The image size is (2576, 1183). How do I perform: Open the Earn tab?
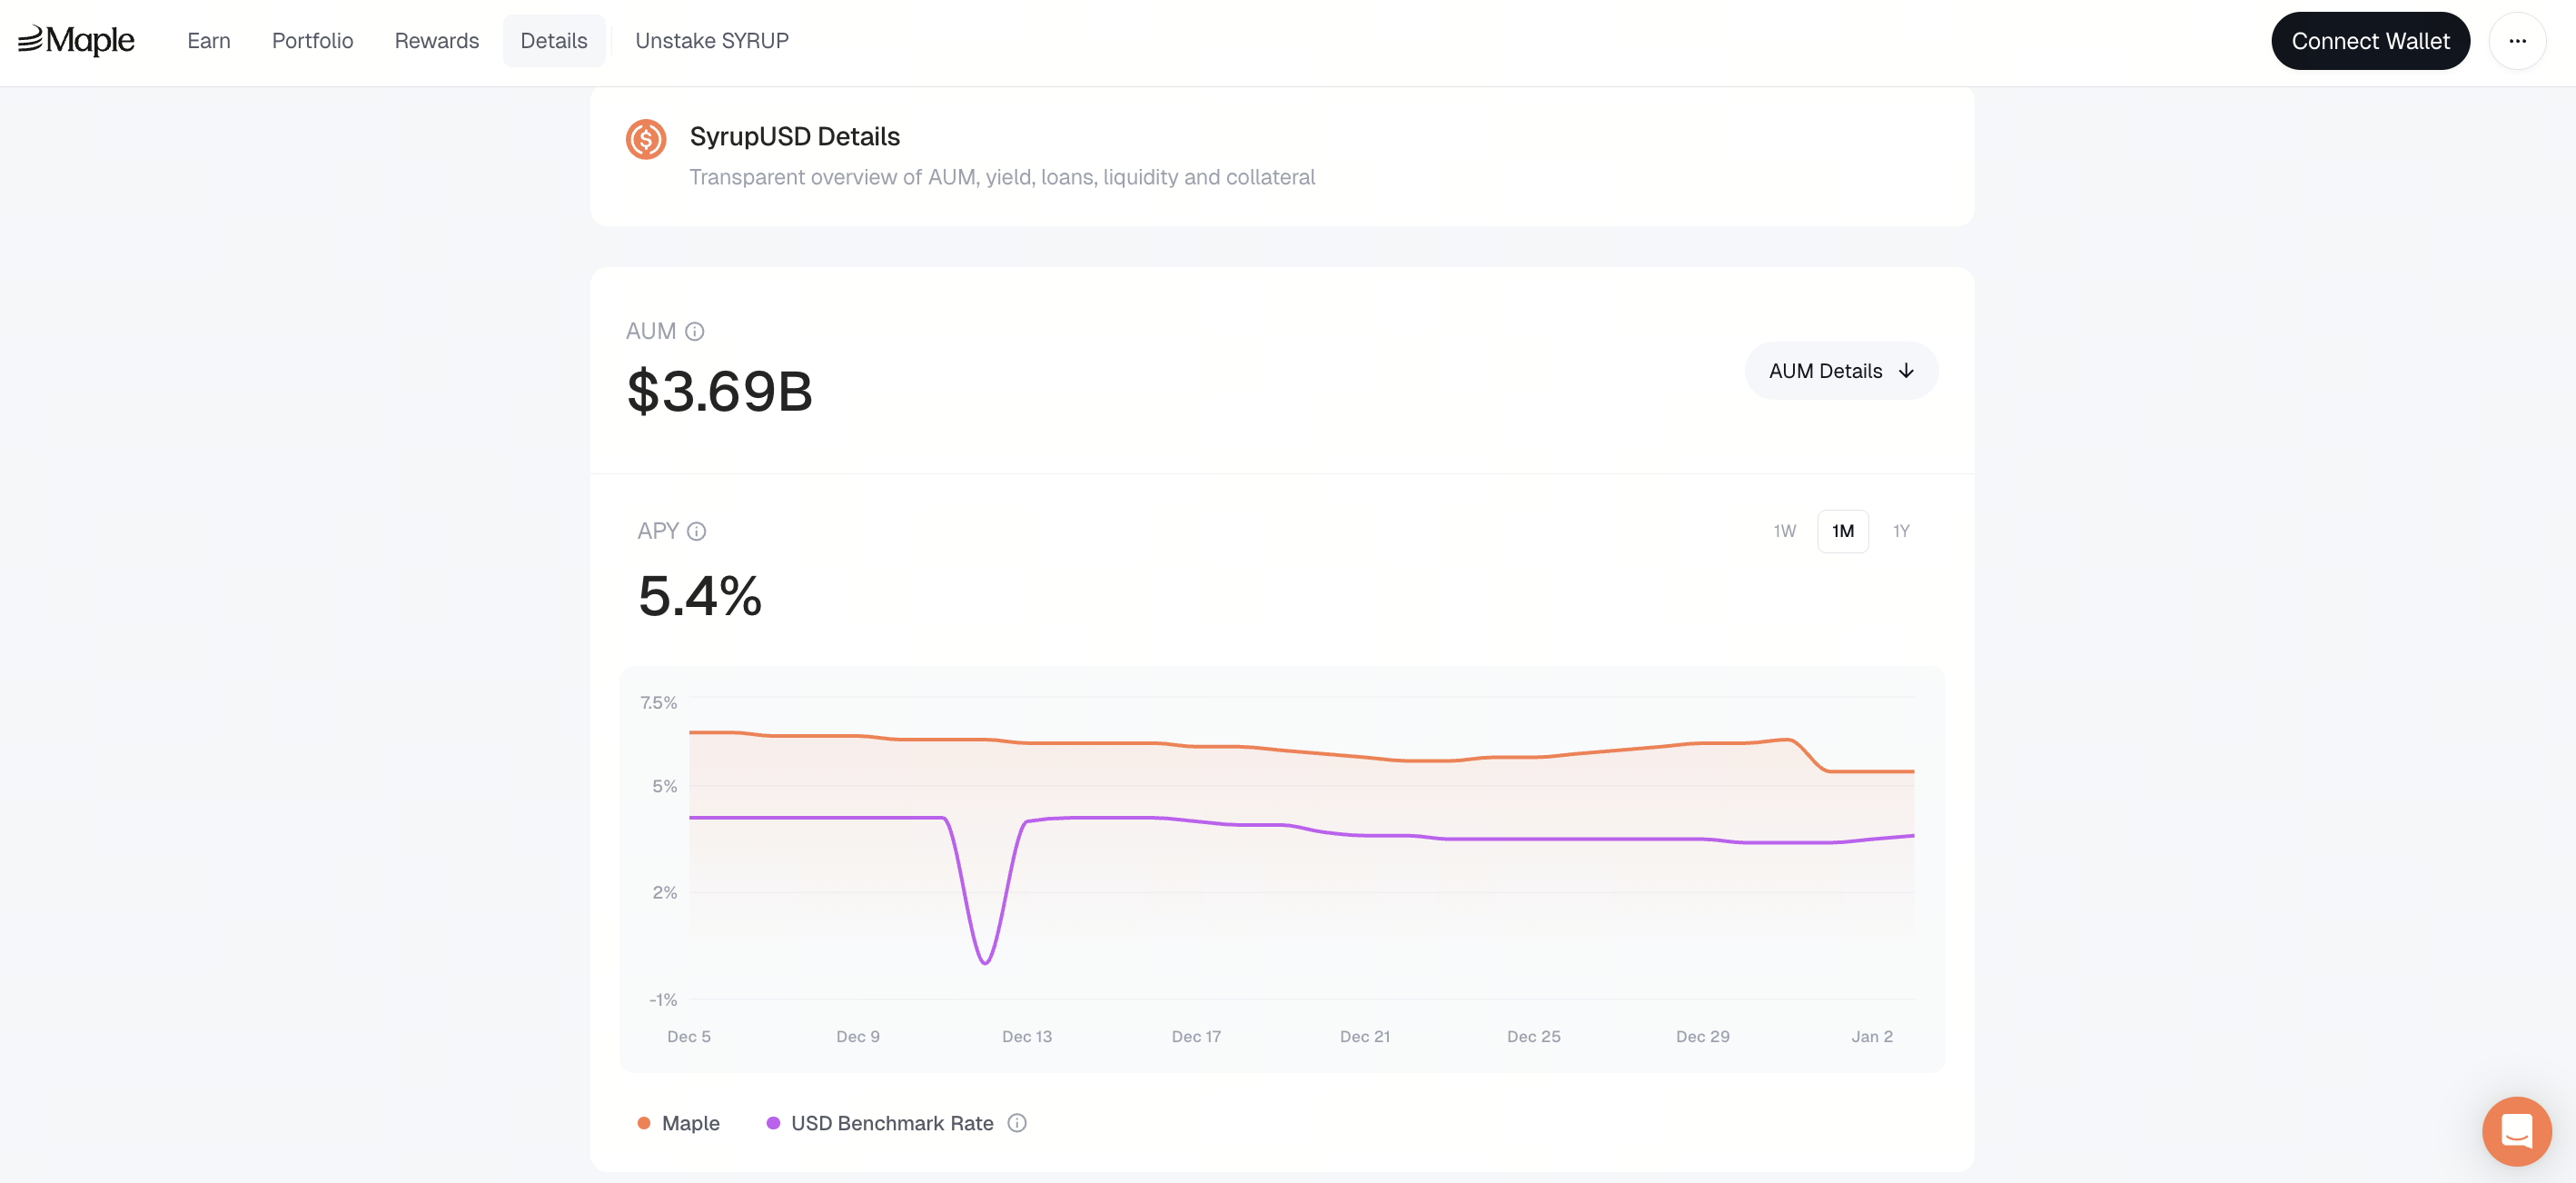click(x=208, y=41)
